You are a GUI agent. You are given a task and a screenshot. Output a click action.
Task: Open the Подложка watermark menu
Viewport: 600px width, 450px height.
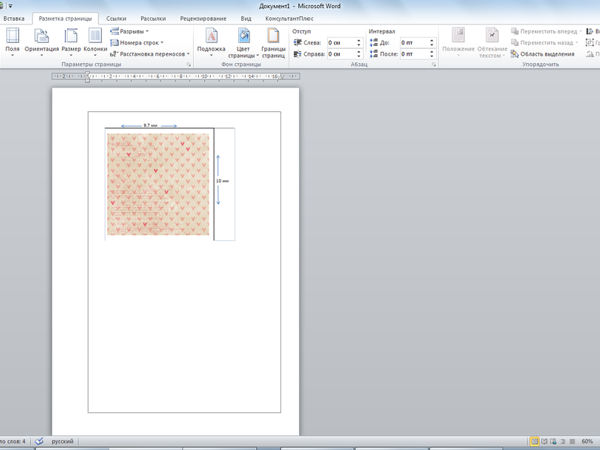click(211, 42)
